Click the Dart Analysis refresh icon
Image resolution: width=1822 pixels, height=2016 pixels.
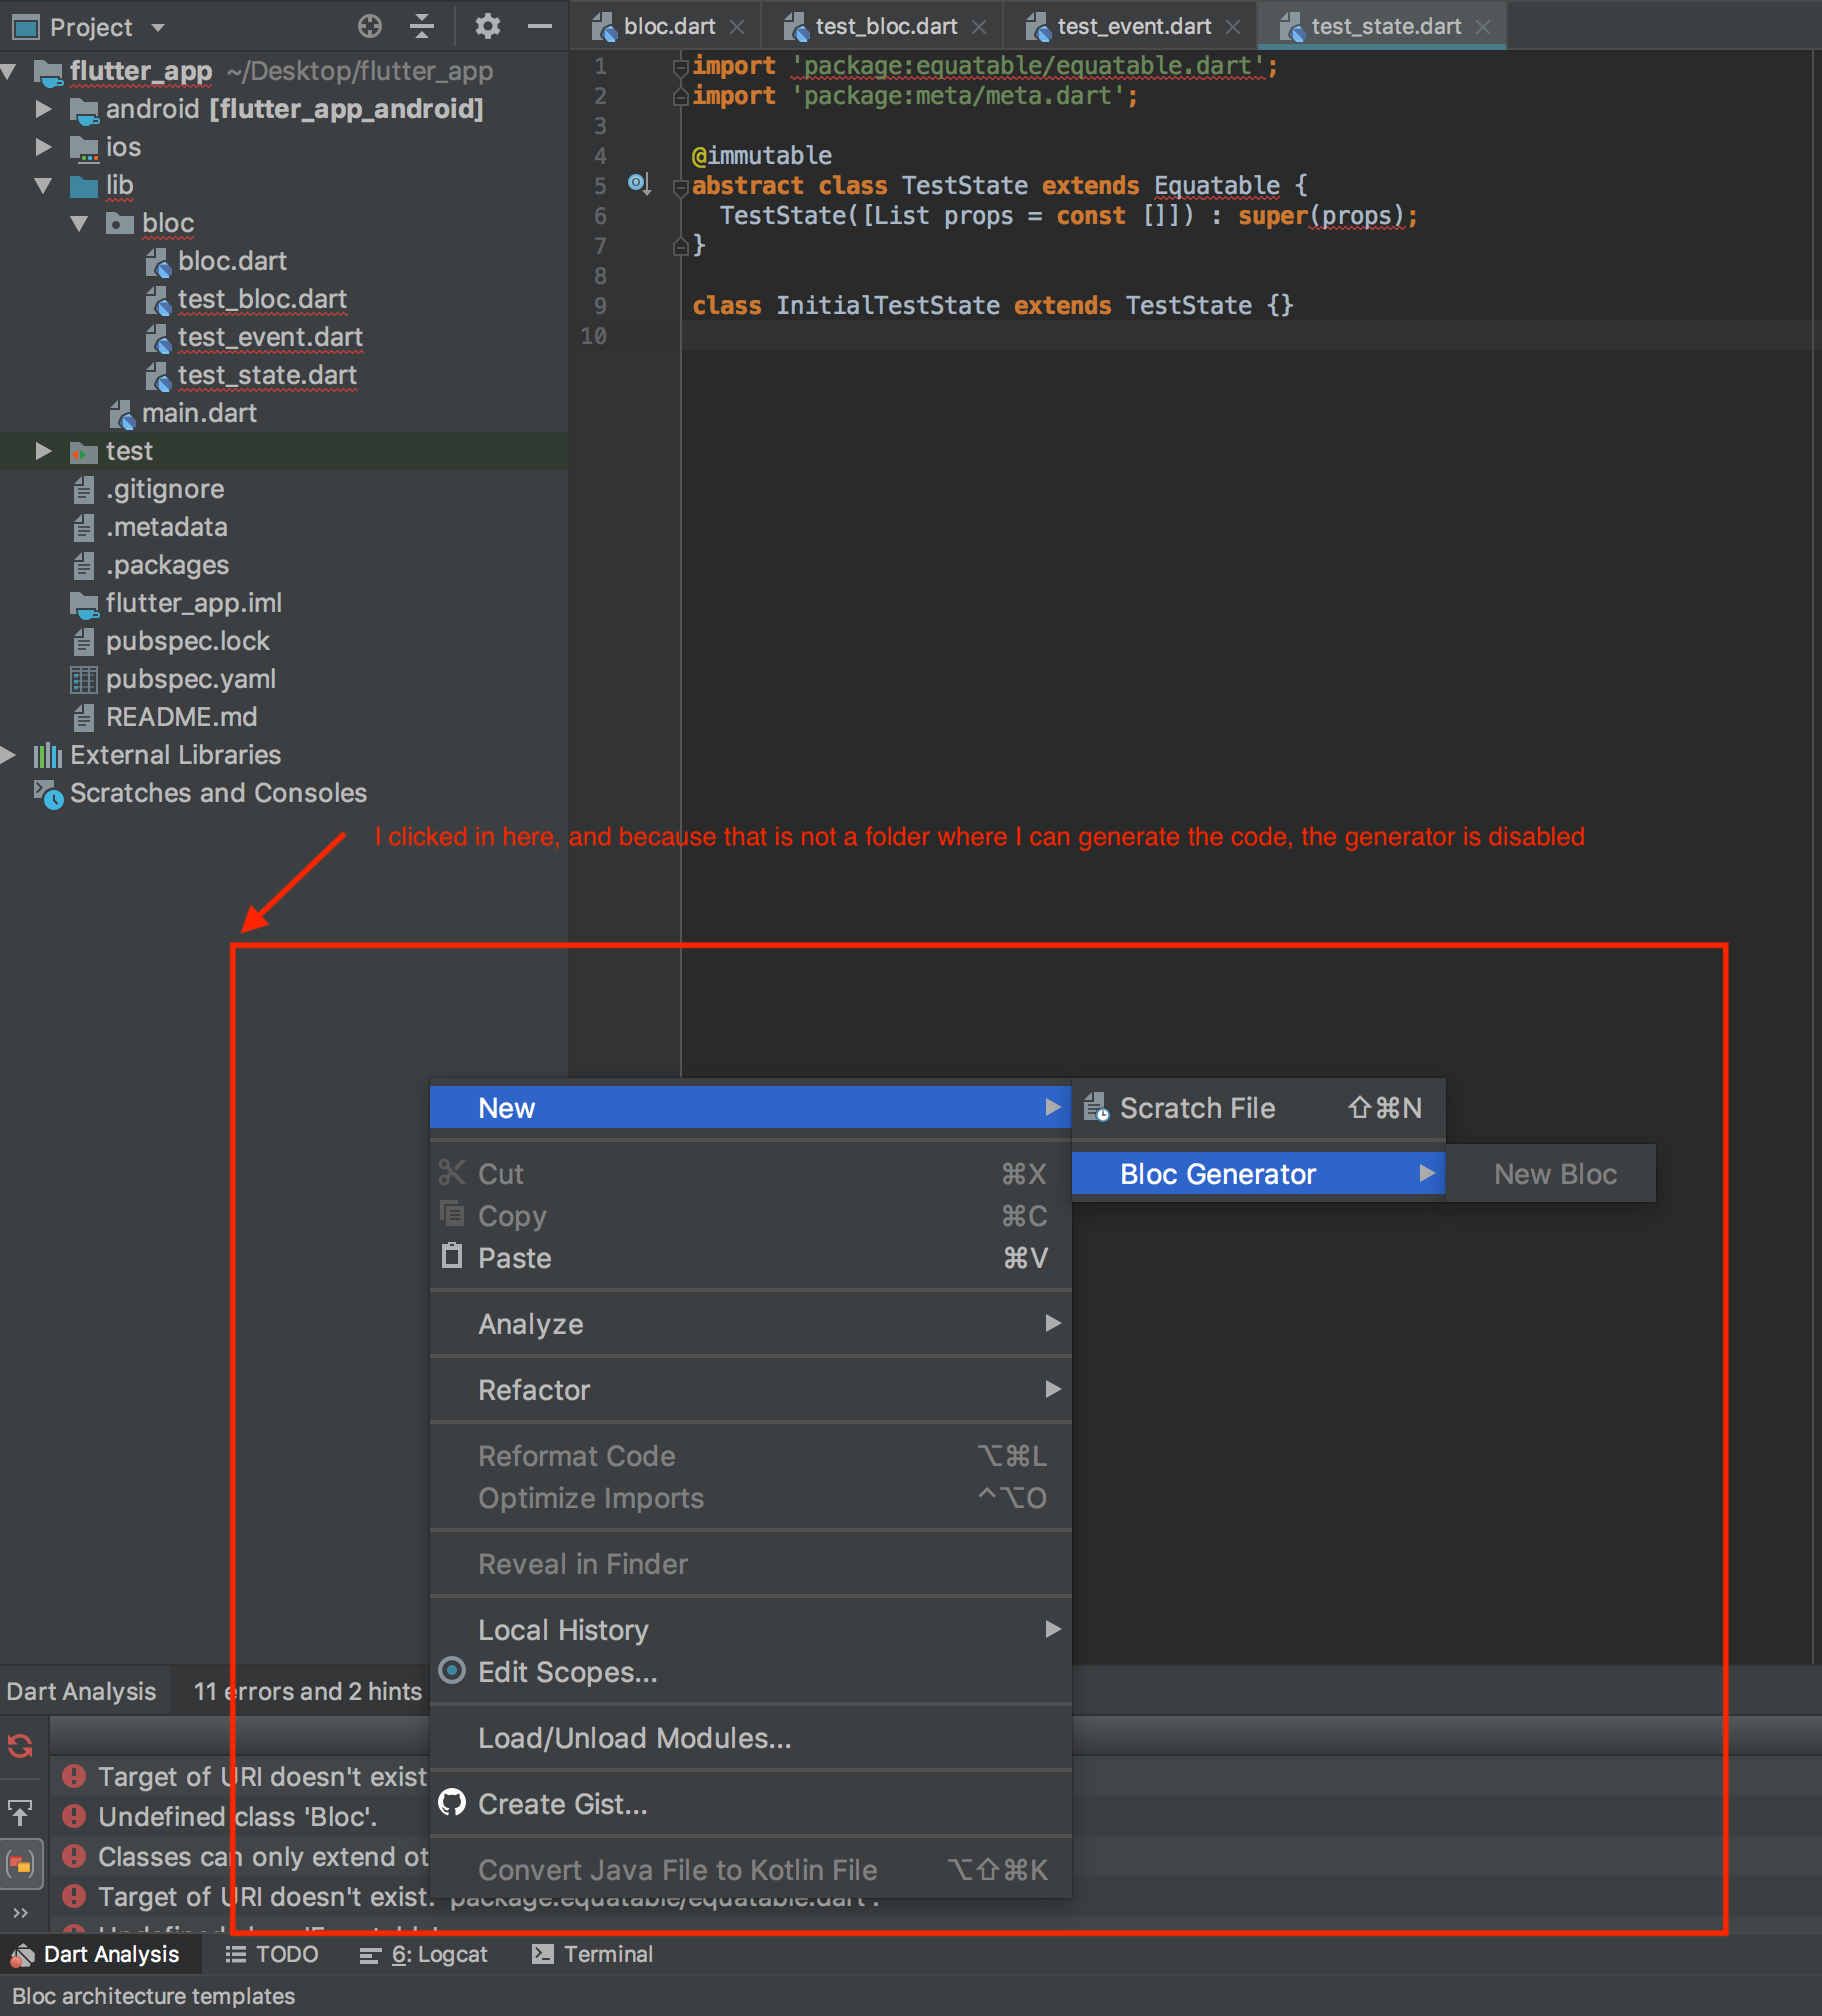21,1746
